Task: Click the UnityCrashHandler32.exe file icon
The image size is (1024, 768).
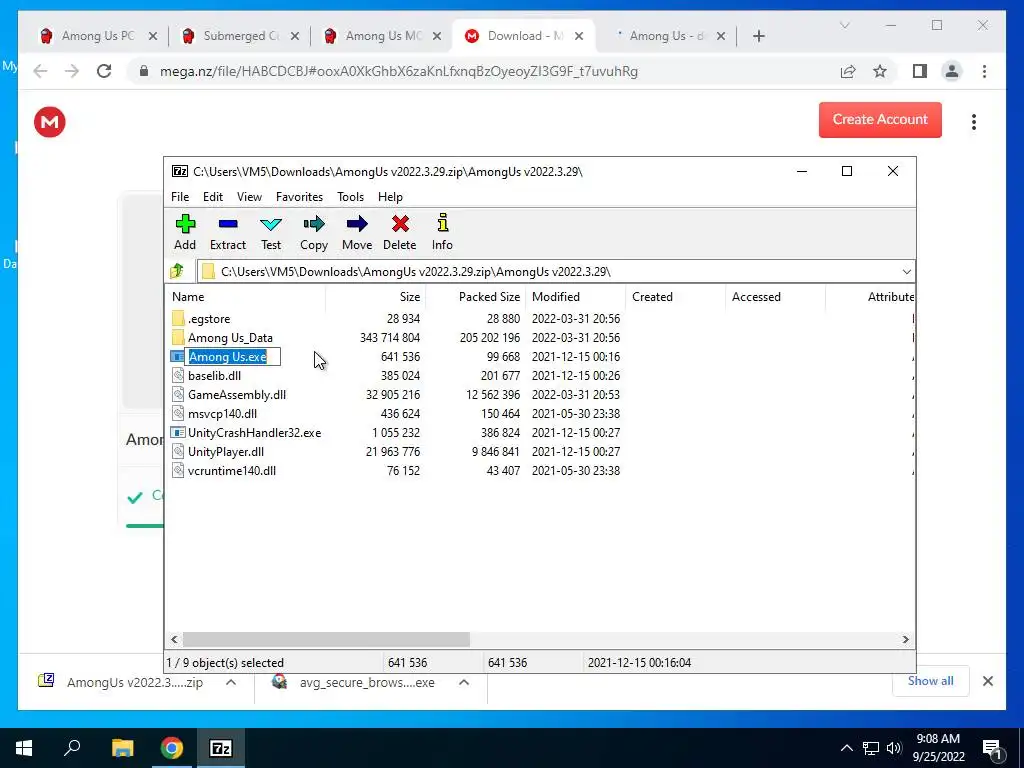Action: tap(178, 432)
